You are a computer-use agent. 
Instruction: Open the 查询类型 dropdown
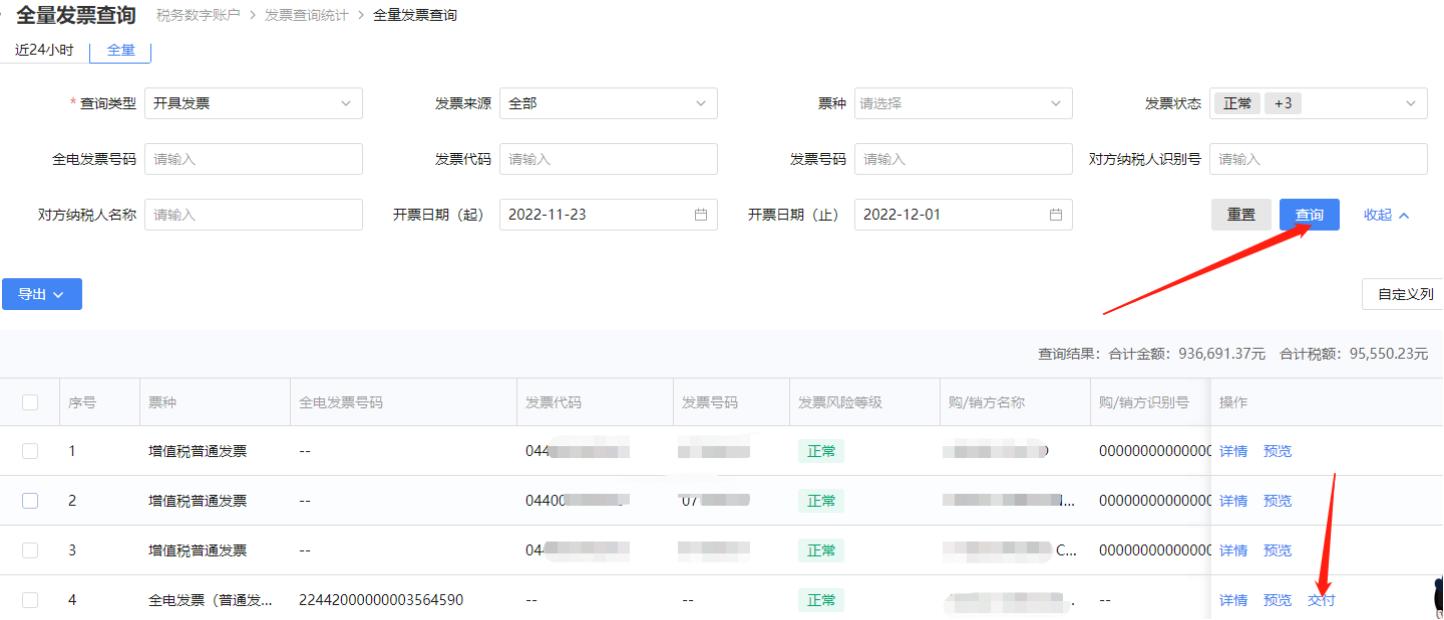tap(253, 103)
